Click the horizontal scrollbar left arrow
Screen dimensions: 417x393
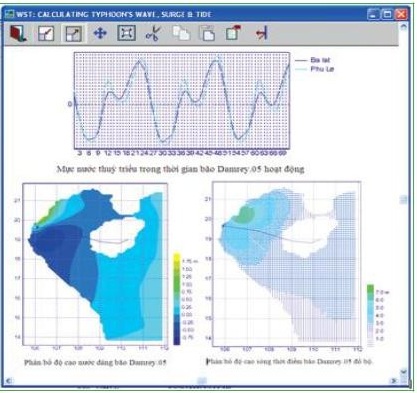9,380
